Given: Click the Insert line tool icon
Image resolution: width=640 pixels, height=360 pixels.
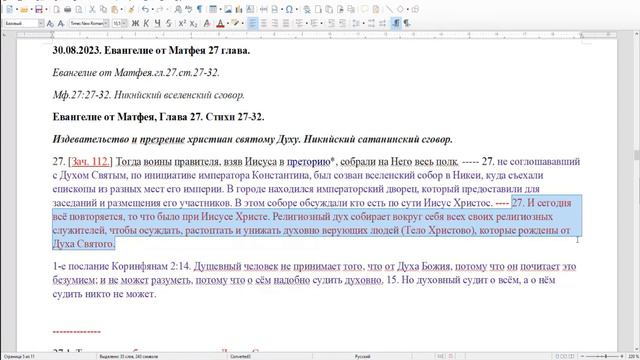Looking at the screenshot, I should [x=389, y=9].
